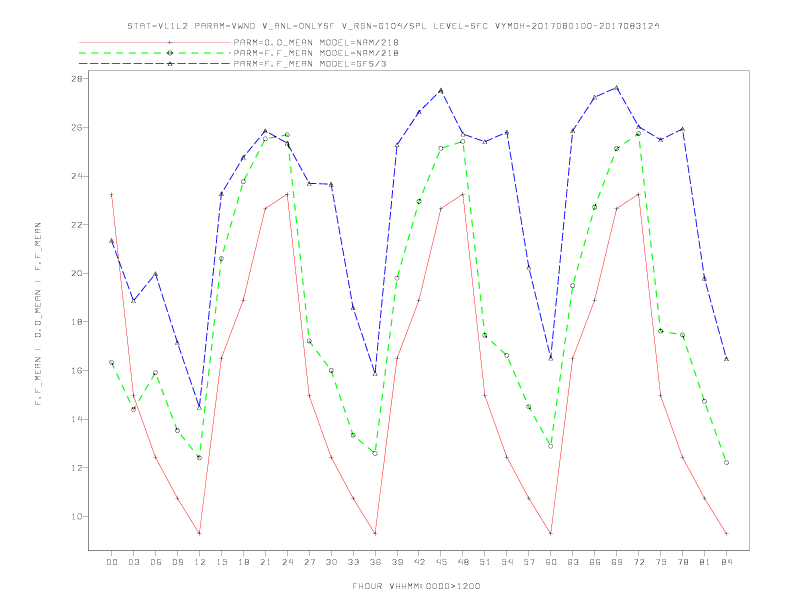Click the x-axis tick label 48
This screenshot has width=792, height=612.
463,562
